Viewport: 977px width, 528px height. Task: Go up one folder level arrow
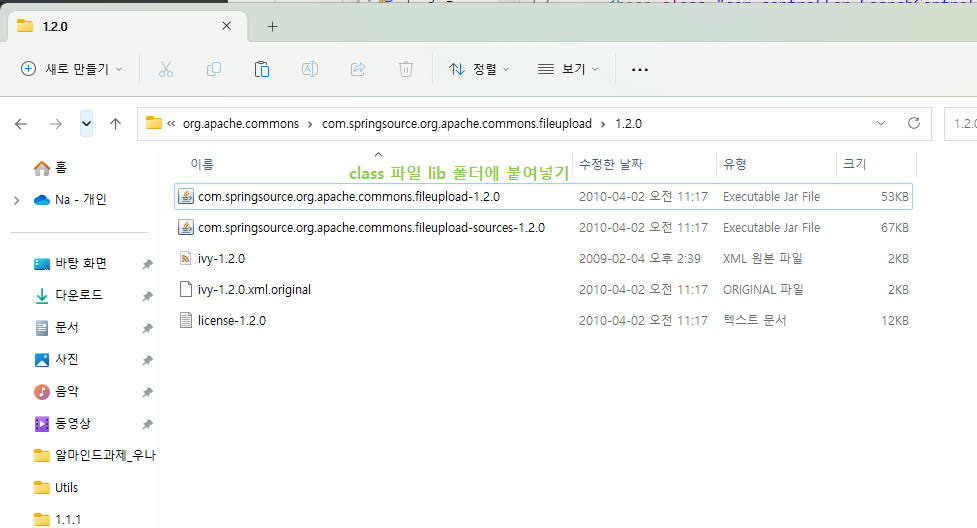pos(115,124)
